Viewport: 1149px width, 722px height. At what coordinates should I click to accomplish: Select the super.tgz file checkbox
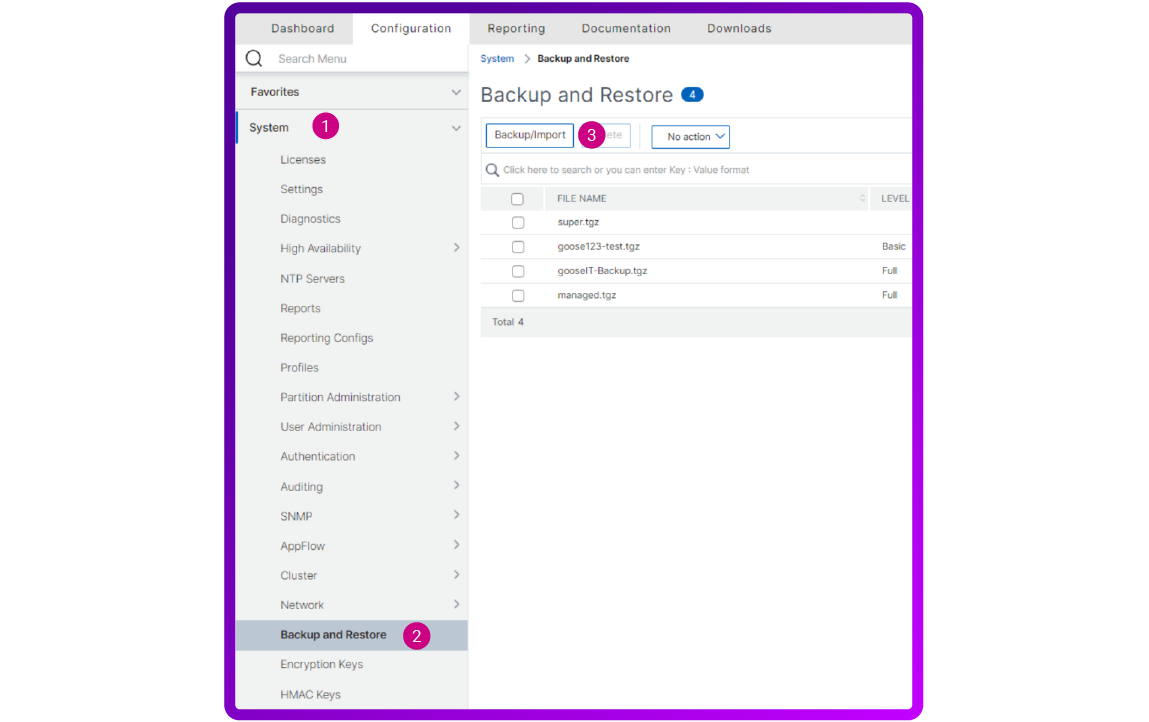pyautogui.click(x=517, y=222)
